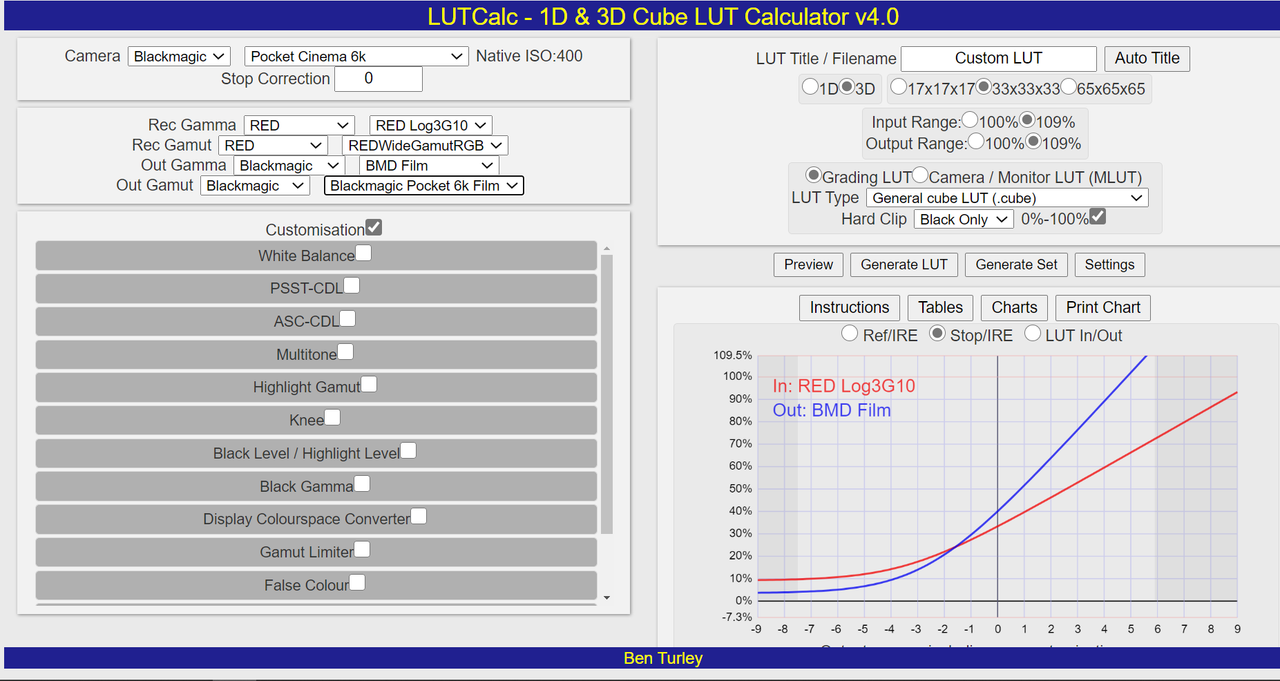1280x681 pixels.
Task: Open the Camera manufacturer dropdown showing Blackmagic
Action: pos(179,57)
